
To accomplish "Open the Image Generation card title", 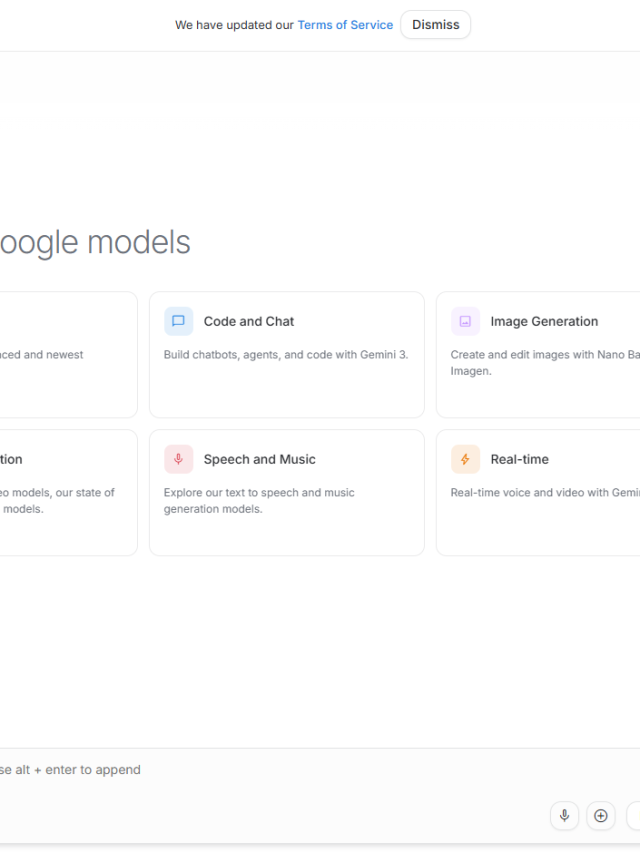I will pos(544,322).
